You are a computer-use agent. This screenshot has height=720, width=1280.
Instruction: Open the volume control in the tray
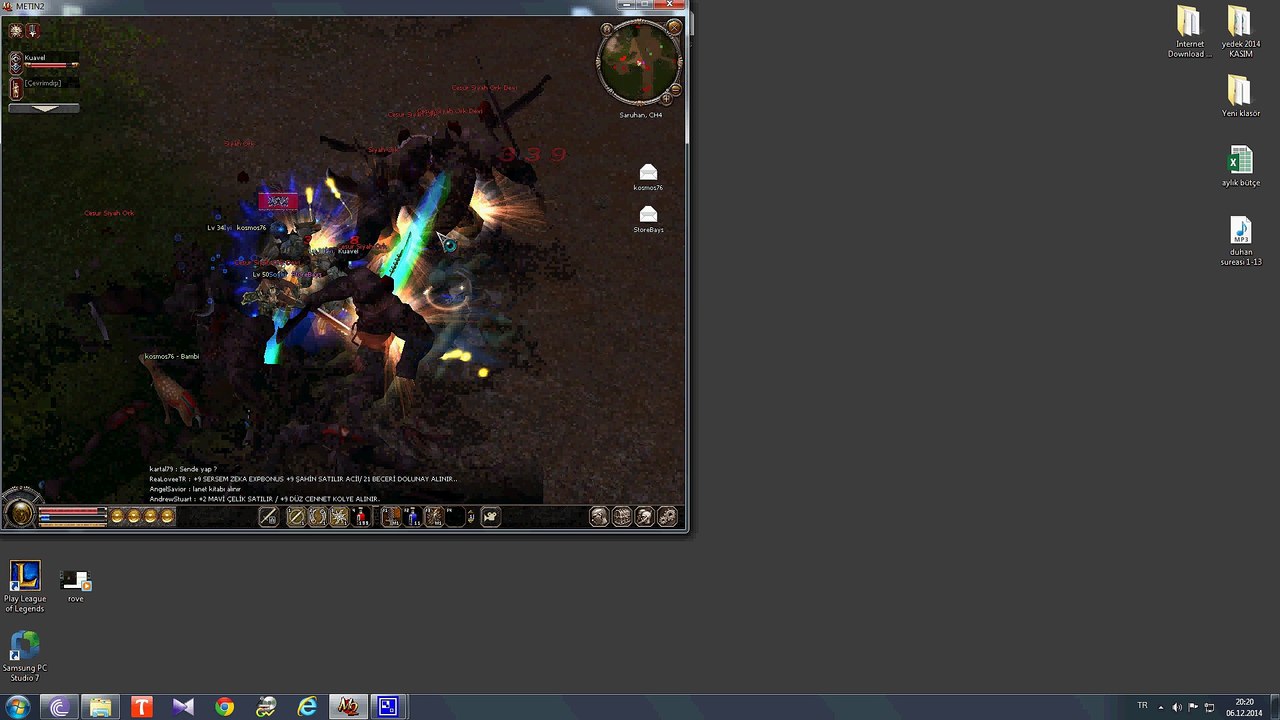pyautogui.click(x=1176, y=707)
